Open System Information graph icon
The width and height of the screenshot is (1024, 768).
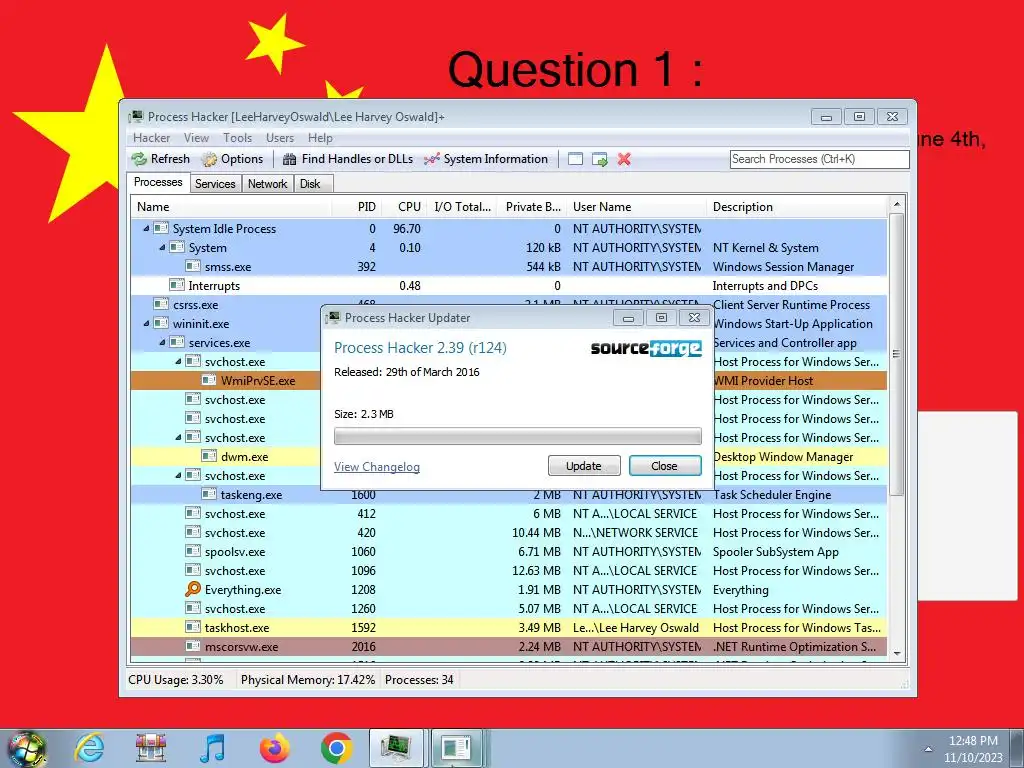[x=432, y=159]
